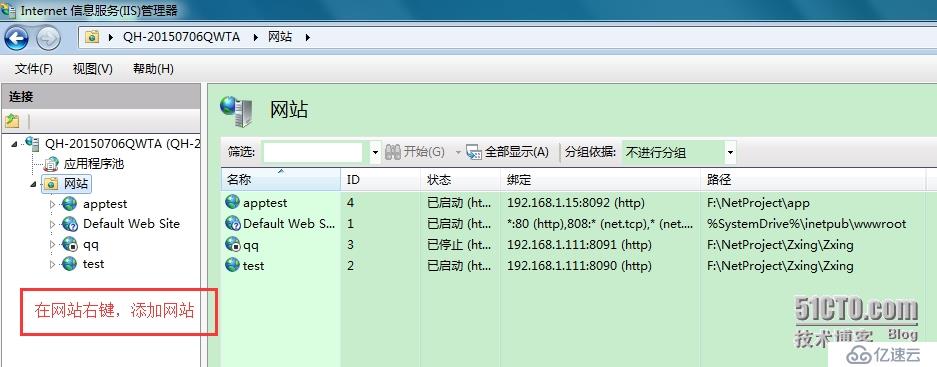Collapse the QH-20150706QWTA server node
The height and width of the screenshot is (367, 937).
[15, 143]
